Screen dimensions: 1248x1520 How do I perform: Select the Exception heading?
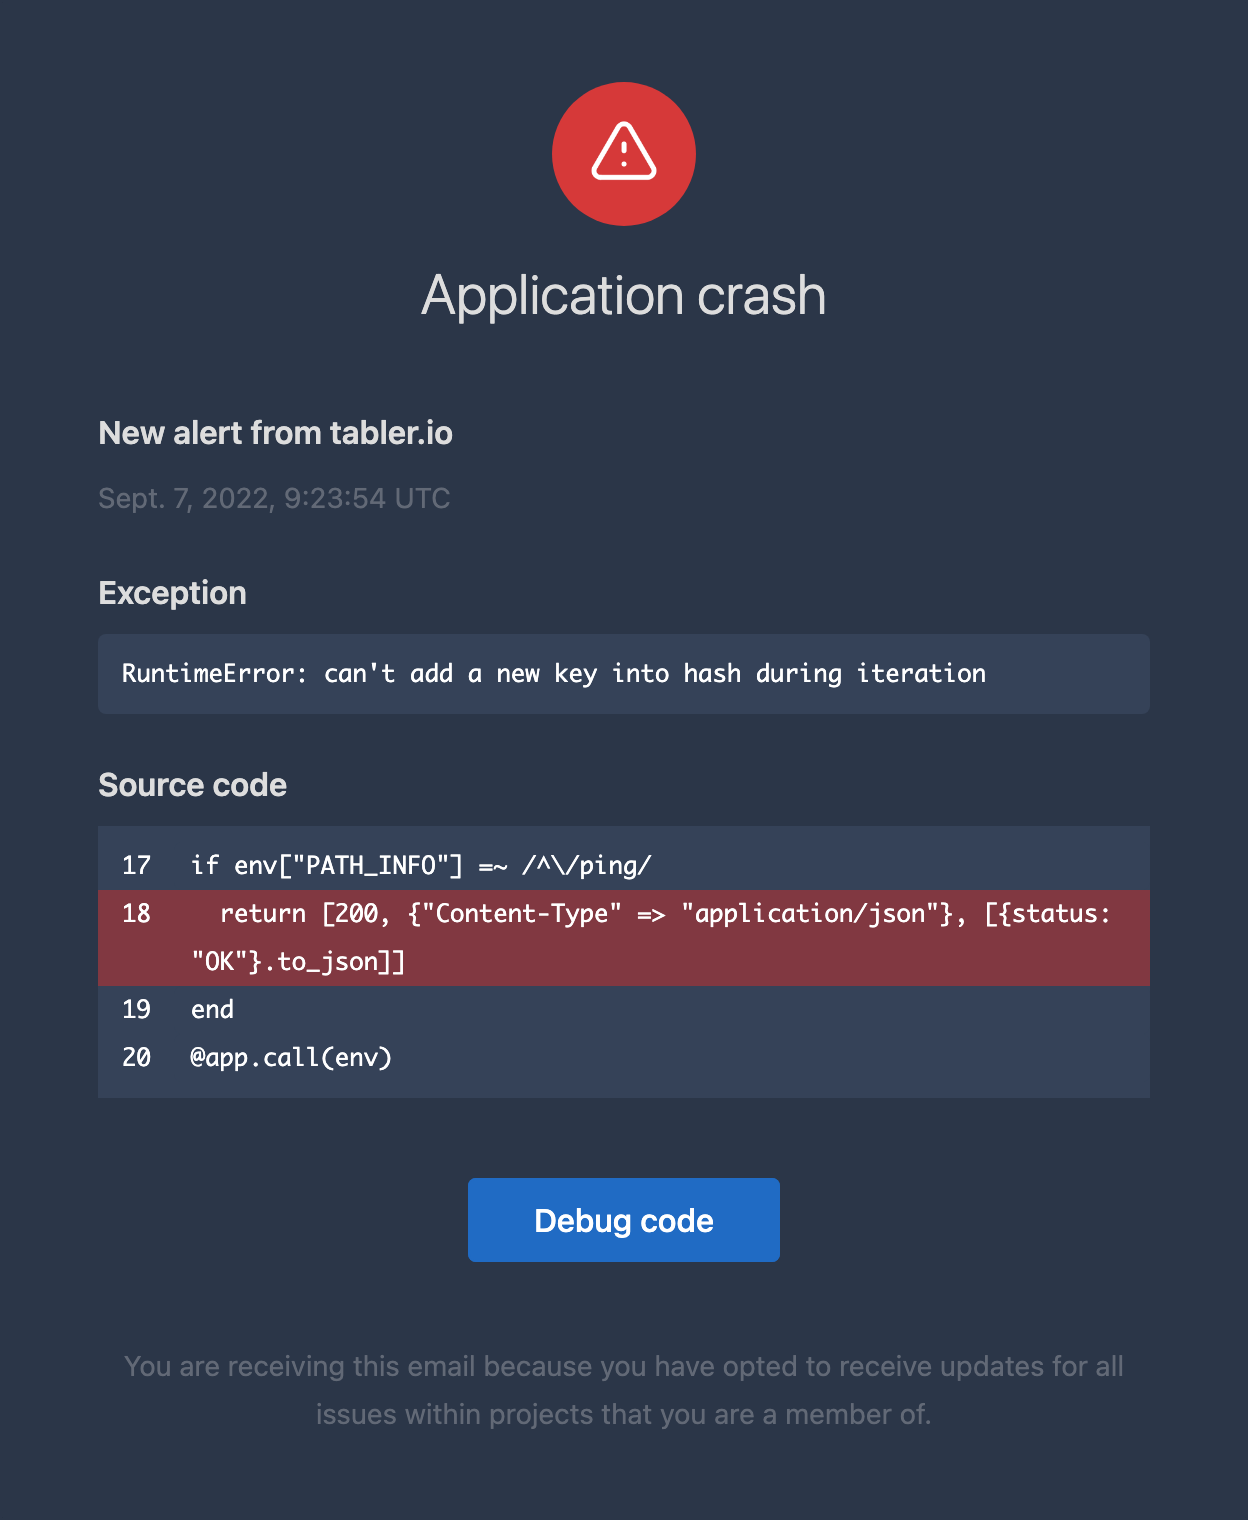coord(172,593)
